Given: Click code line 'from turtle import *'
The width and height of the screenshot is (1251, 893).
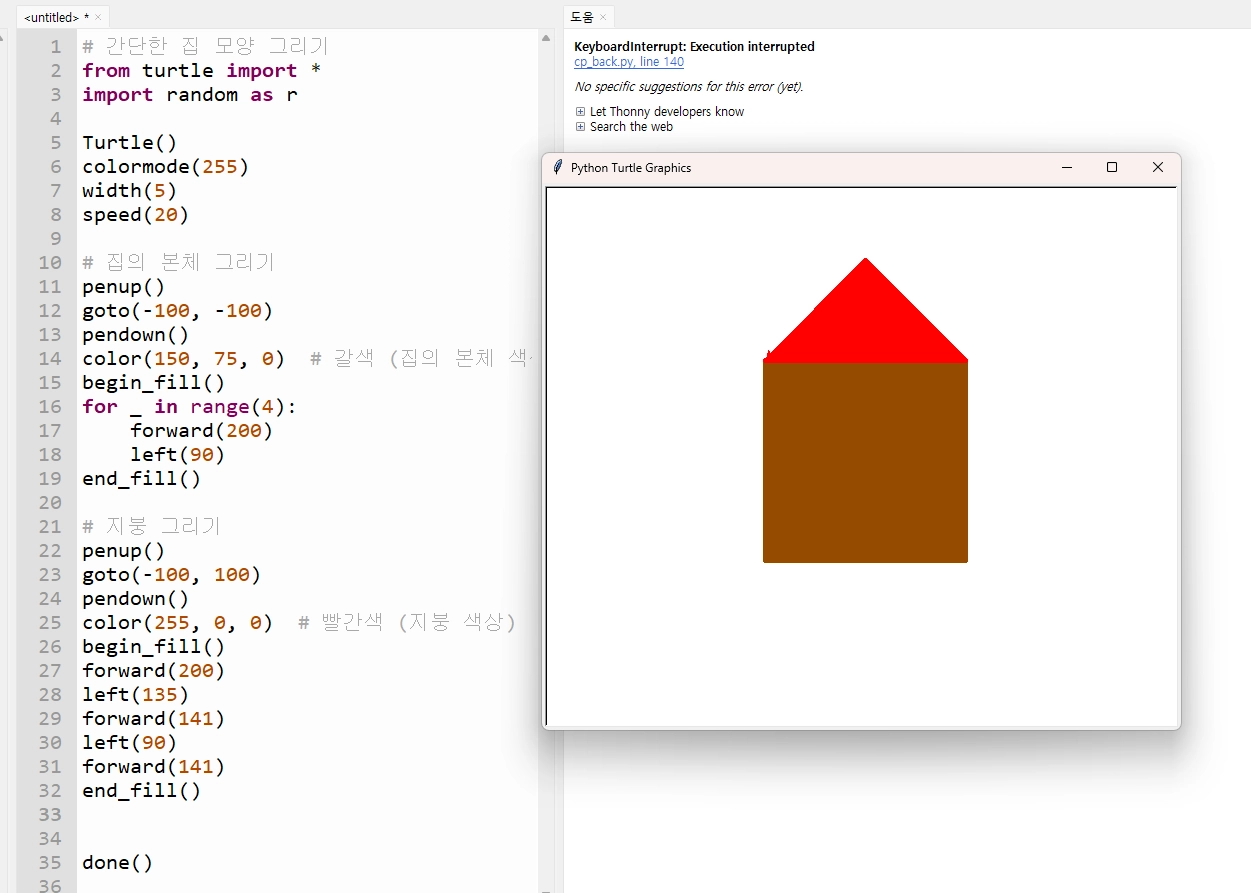Looking at the screenshot, I should click(x=203, y=71).
